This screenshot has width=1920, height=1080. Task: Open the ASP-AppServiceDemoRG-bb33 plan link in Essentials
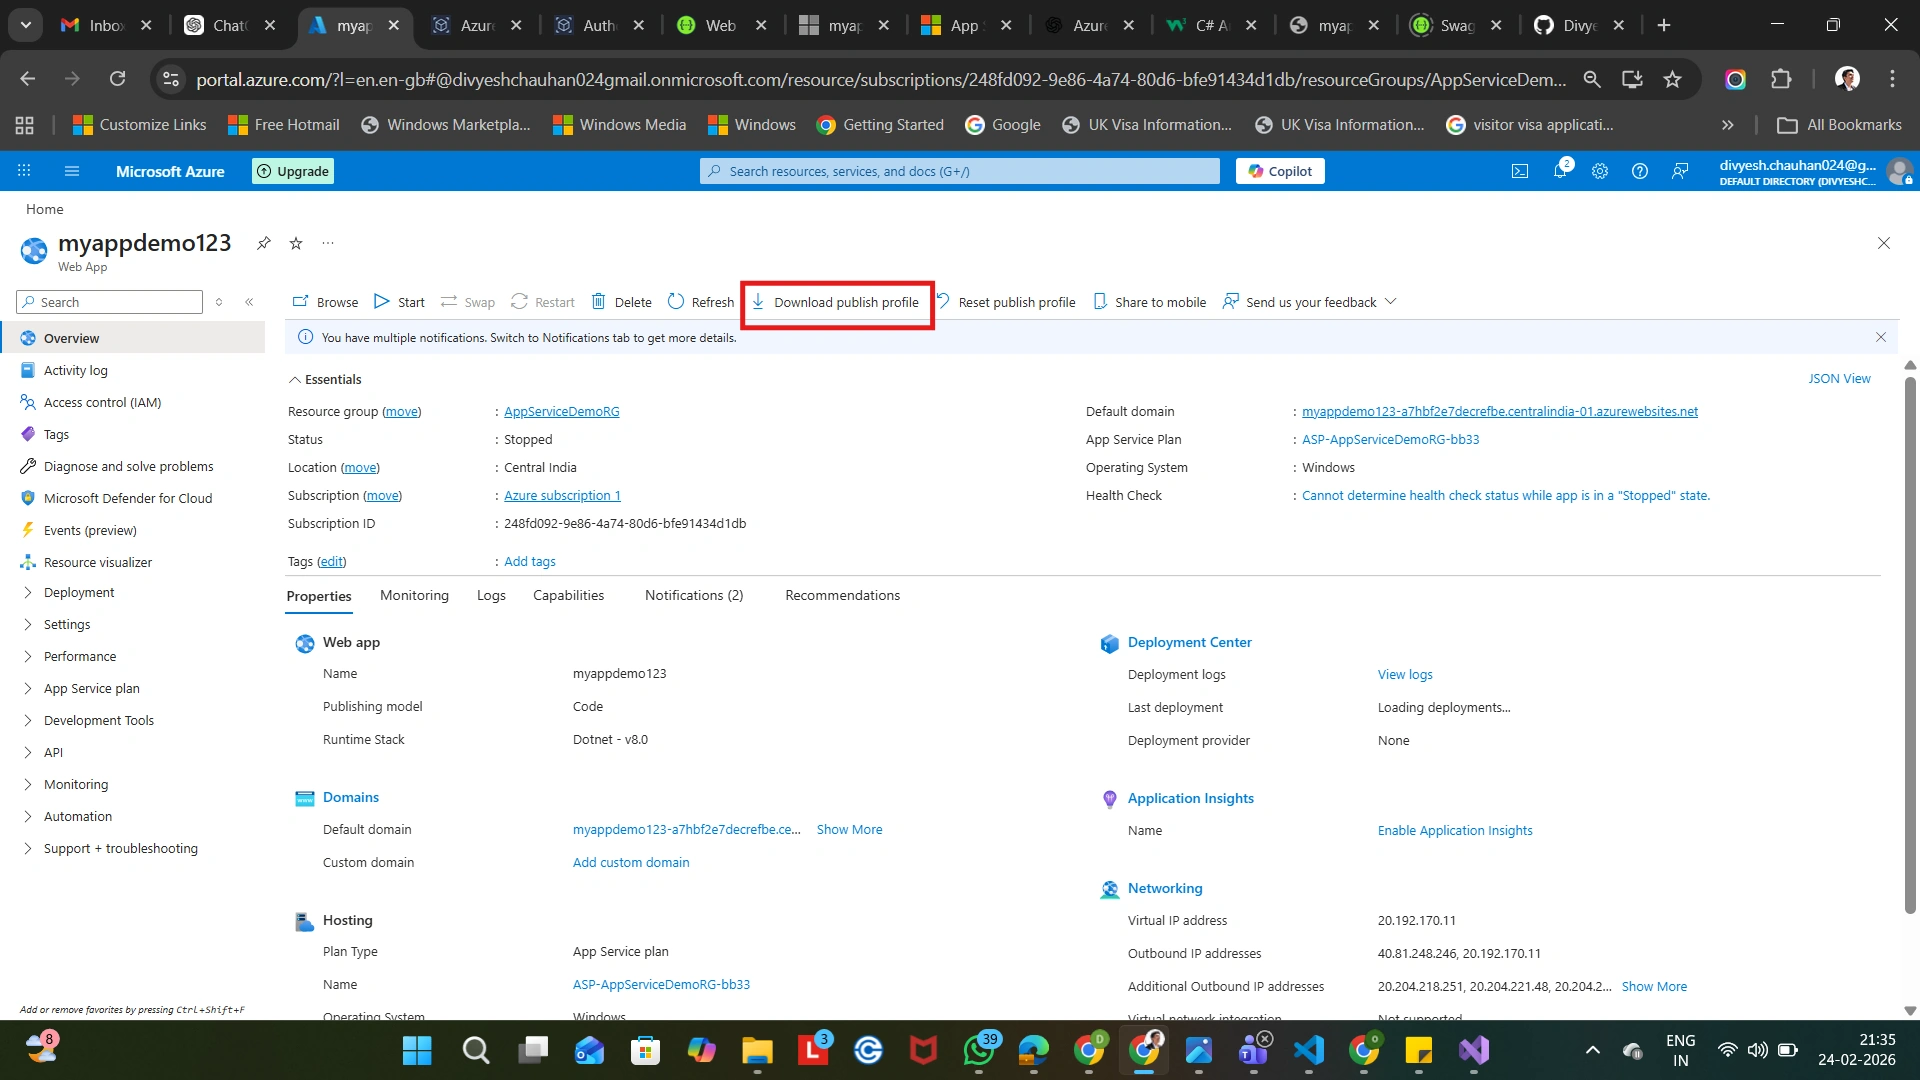1390,440
